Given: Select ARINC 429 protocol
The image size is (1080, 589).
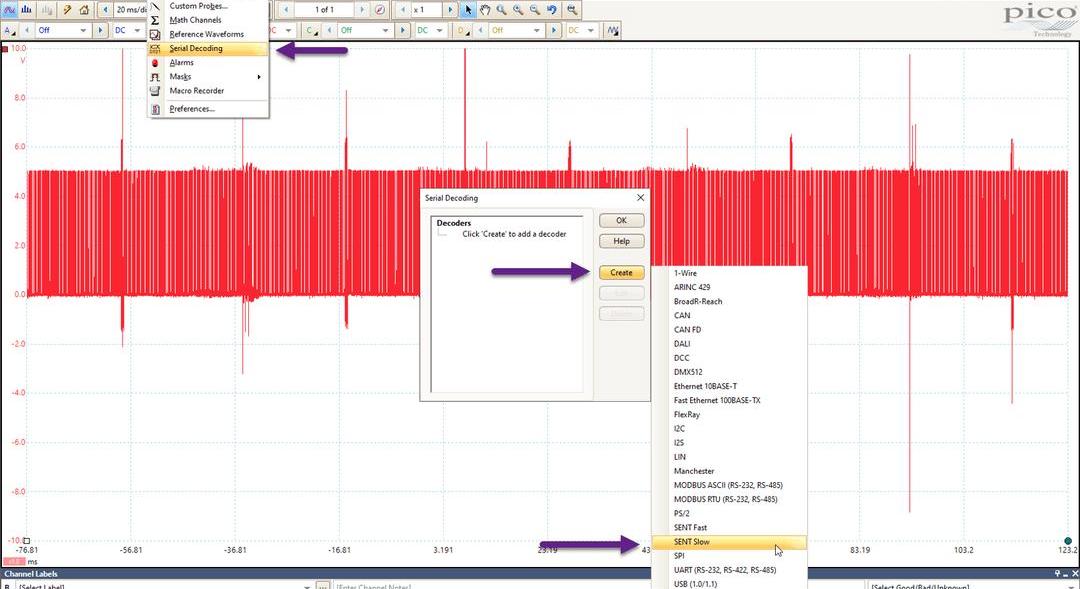Looking at the screenshot, I should click(729, 287).
